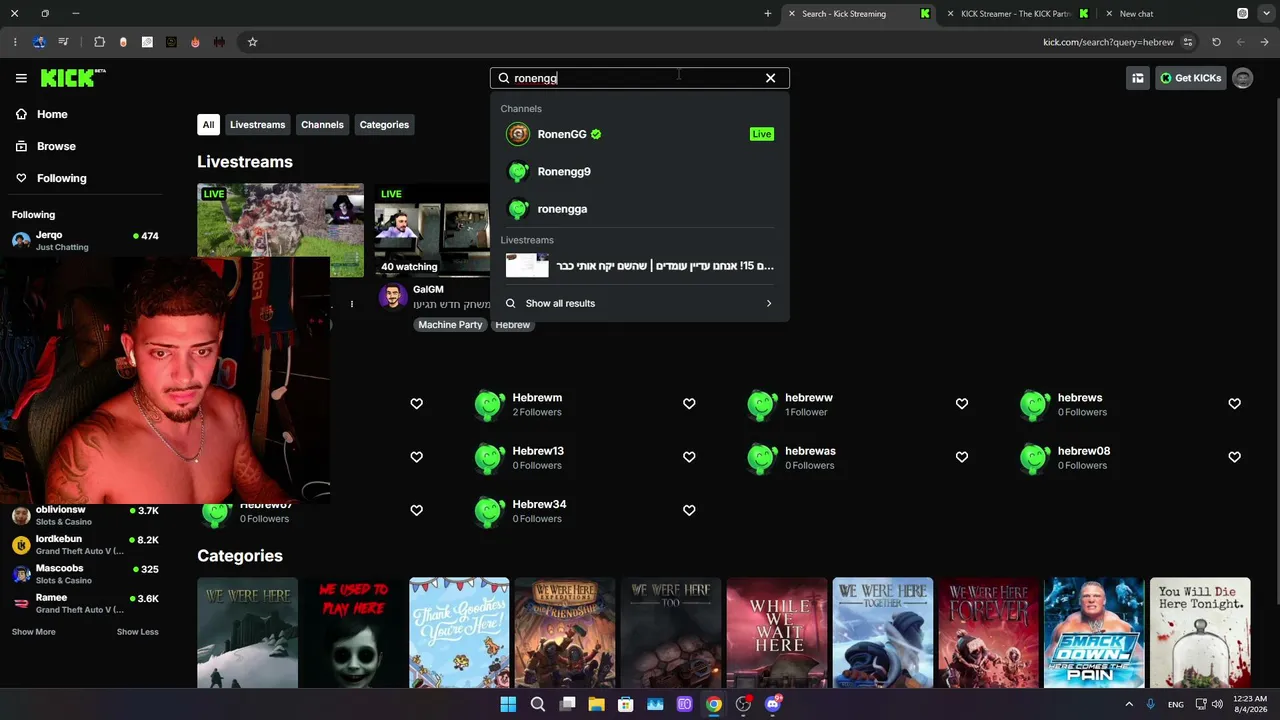Open the browser three-dot menu
Image resolution: width=1280 pixels, height=720 pixels.
[x=14, y=42]
